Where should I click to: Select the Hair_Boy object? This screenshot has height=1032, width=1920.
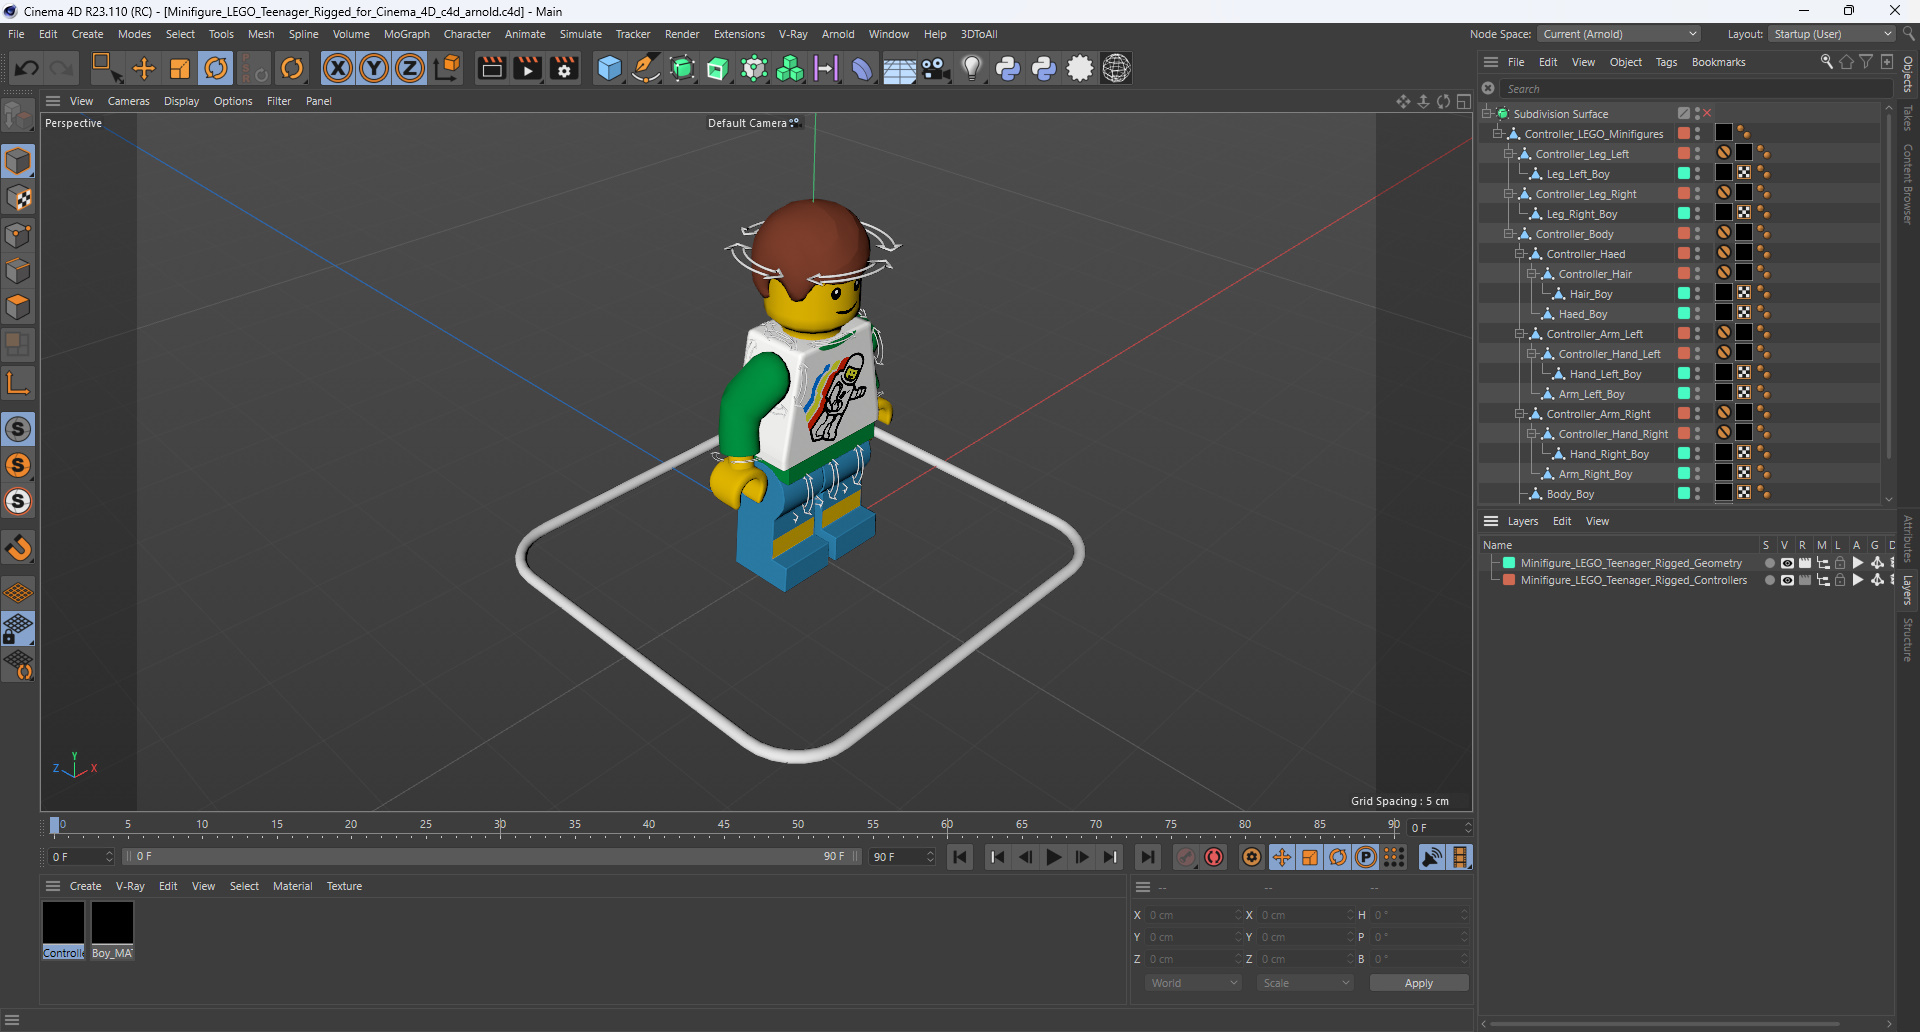point(1590,294)
